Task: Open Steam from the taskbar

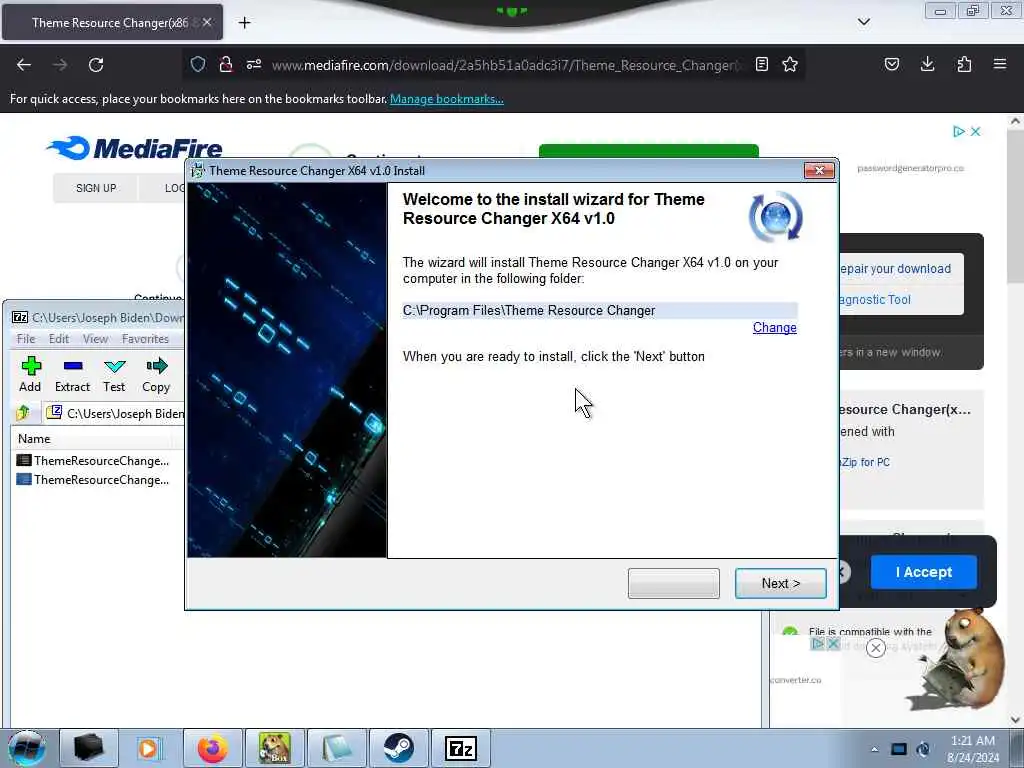Action: [x=399, y=748]
